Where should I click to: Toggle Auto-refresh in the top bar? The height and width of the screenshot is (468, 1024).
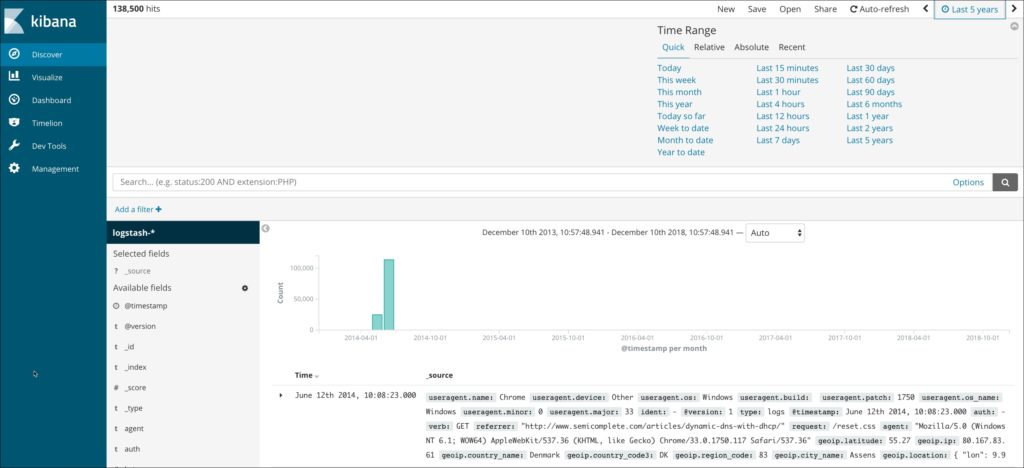point(879,9)
